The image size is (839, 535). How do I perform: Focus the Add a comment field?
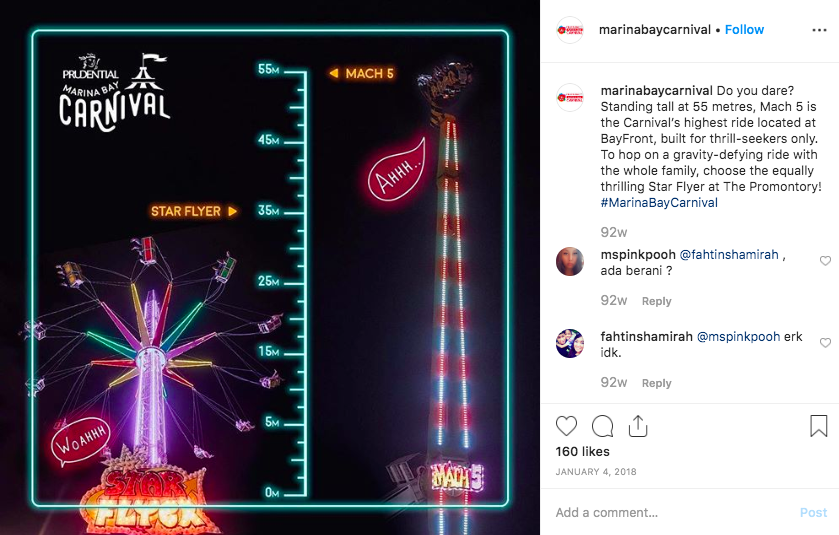pos(674,513)
